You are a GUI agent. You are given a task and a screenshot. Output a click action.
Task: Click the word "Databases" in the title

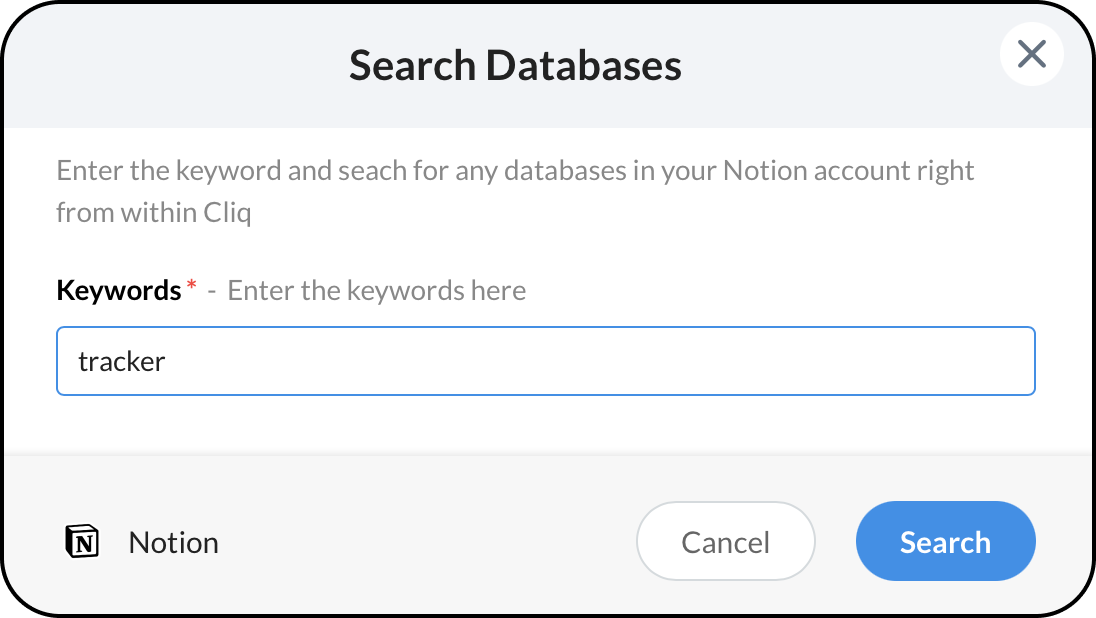[x=584, y=66]
